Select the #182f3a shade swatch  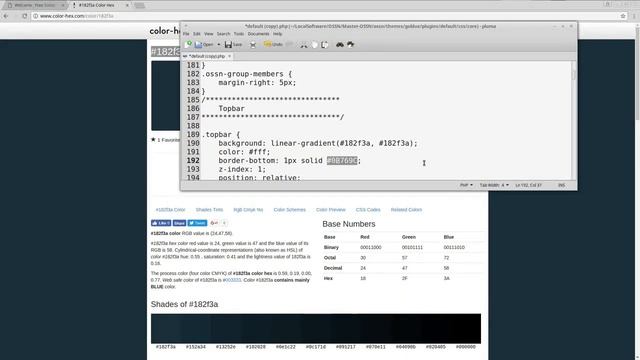166,329
